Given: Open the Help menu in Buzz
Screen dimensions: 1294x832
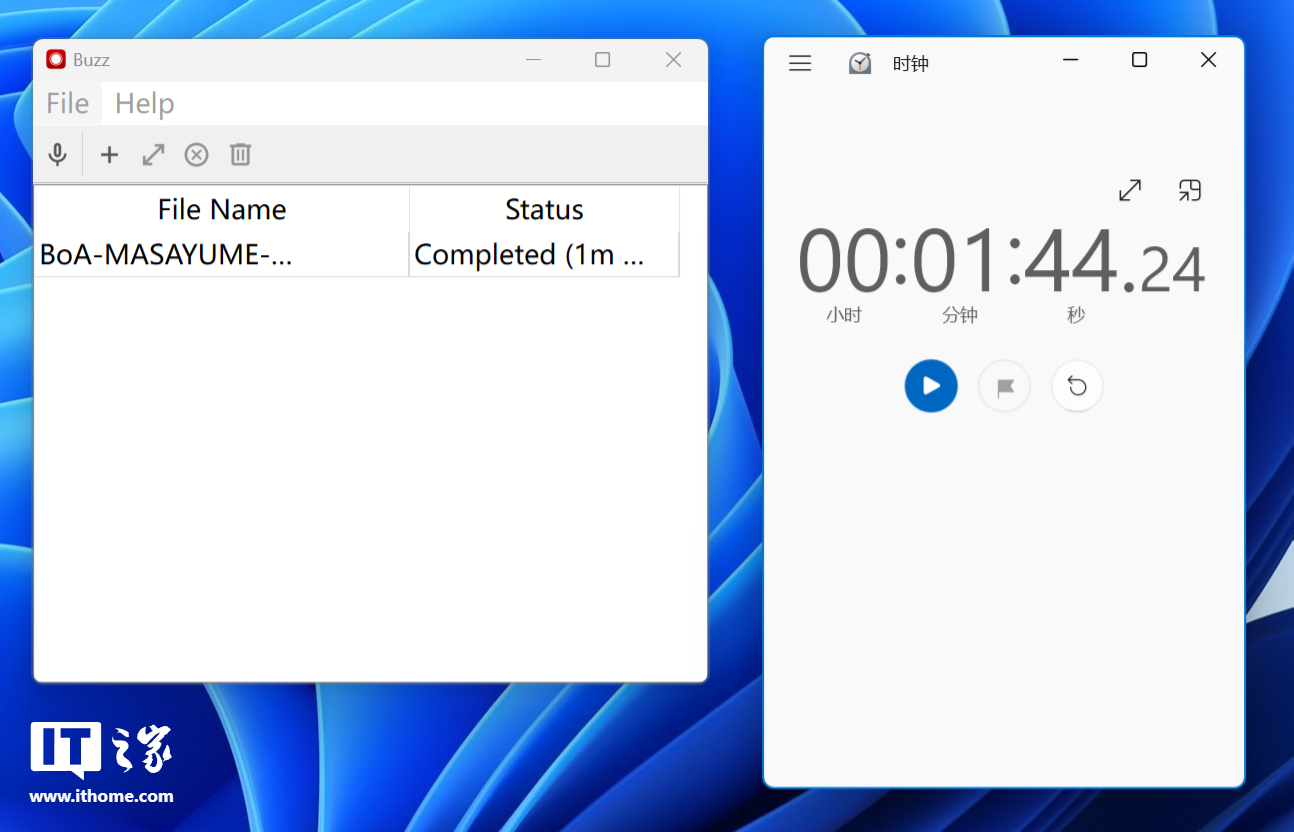Looking at the screenshot, I should click(x=145, y=104).
